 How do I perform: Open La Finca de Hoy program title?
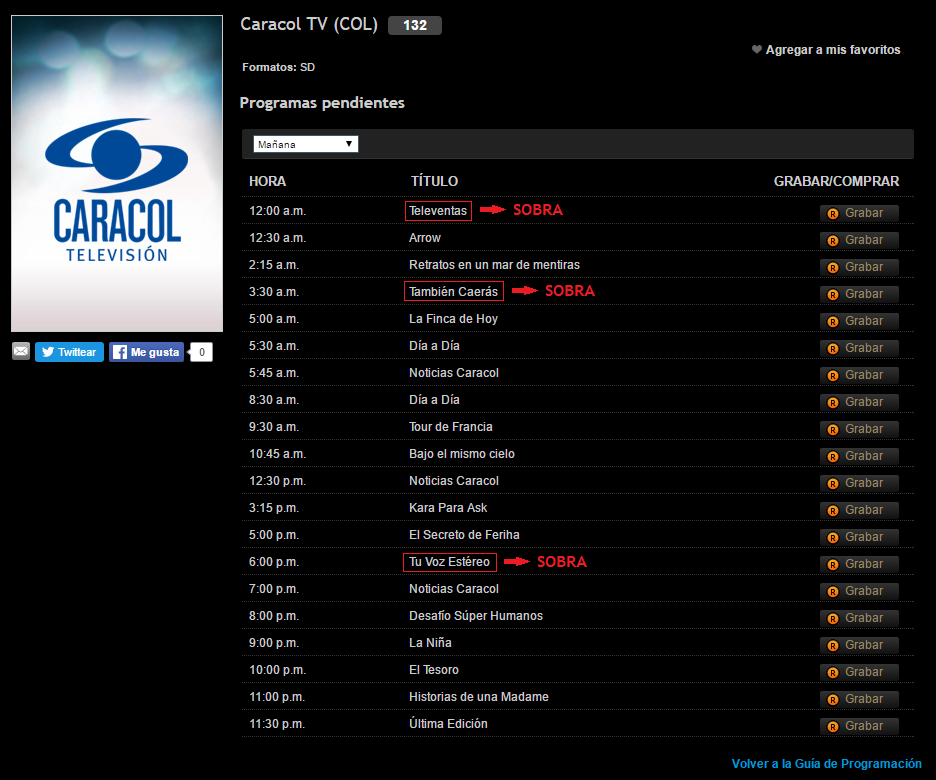[x=453, y=319]
